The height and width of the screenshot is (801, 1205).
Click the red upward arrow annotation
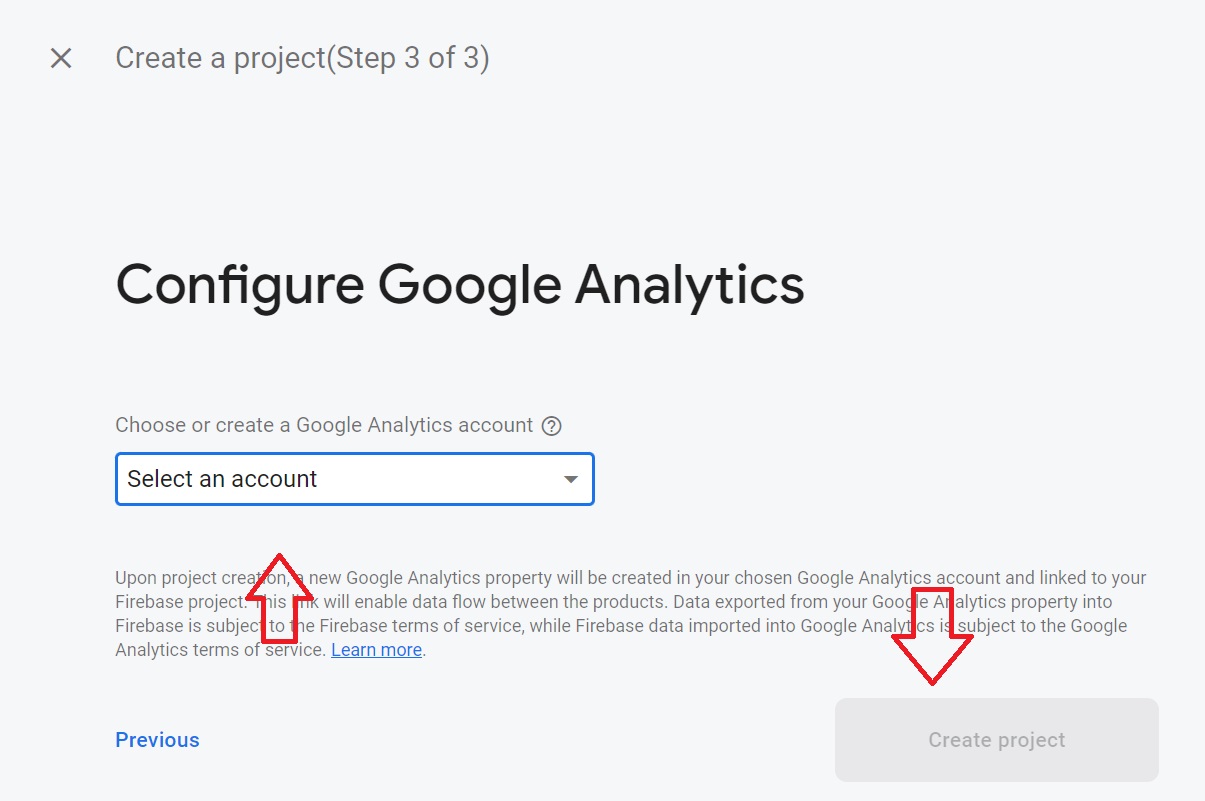pos(281,596)
